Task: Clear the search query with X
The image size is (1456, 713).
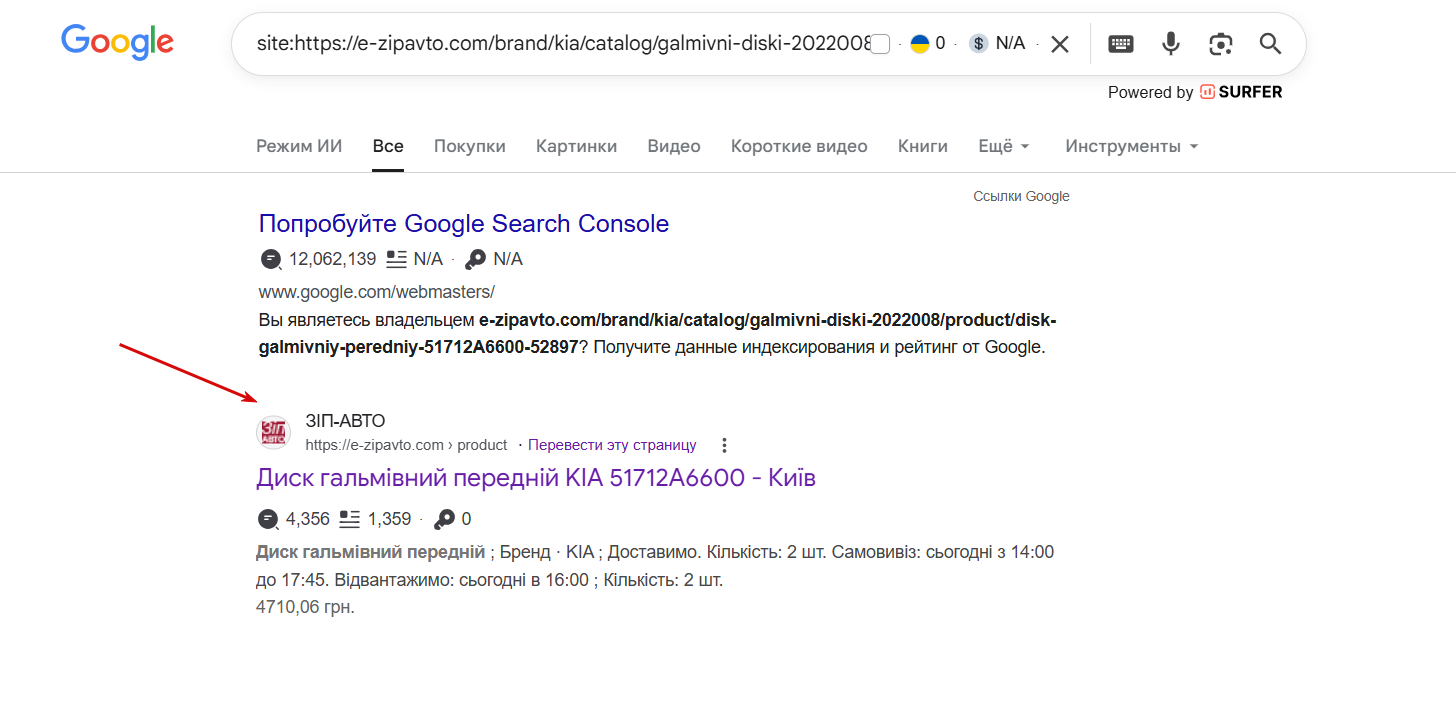Action: click(x=1060, y=44)
